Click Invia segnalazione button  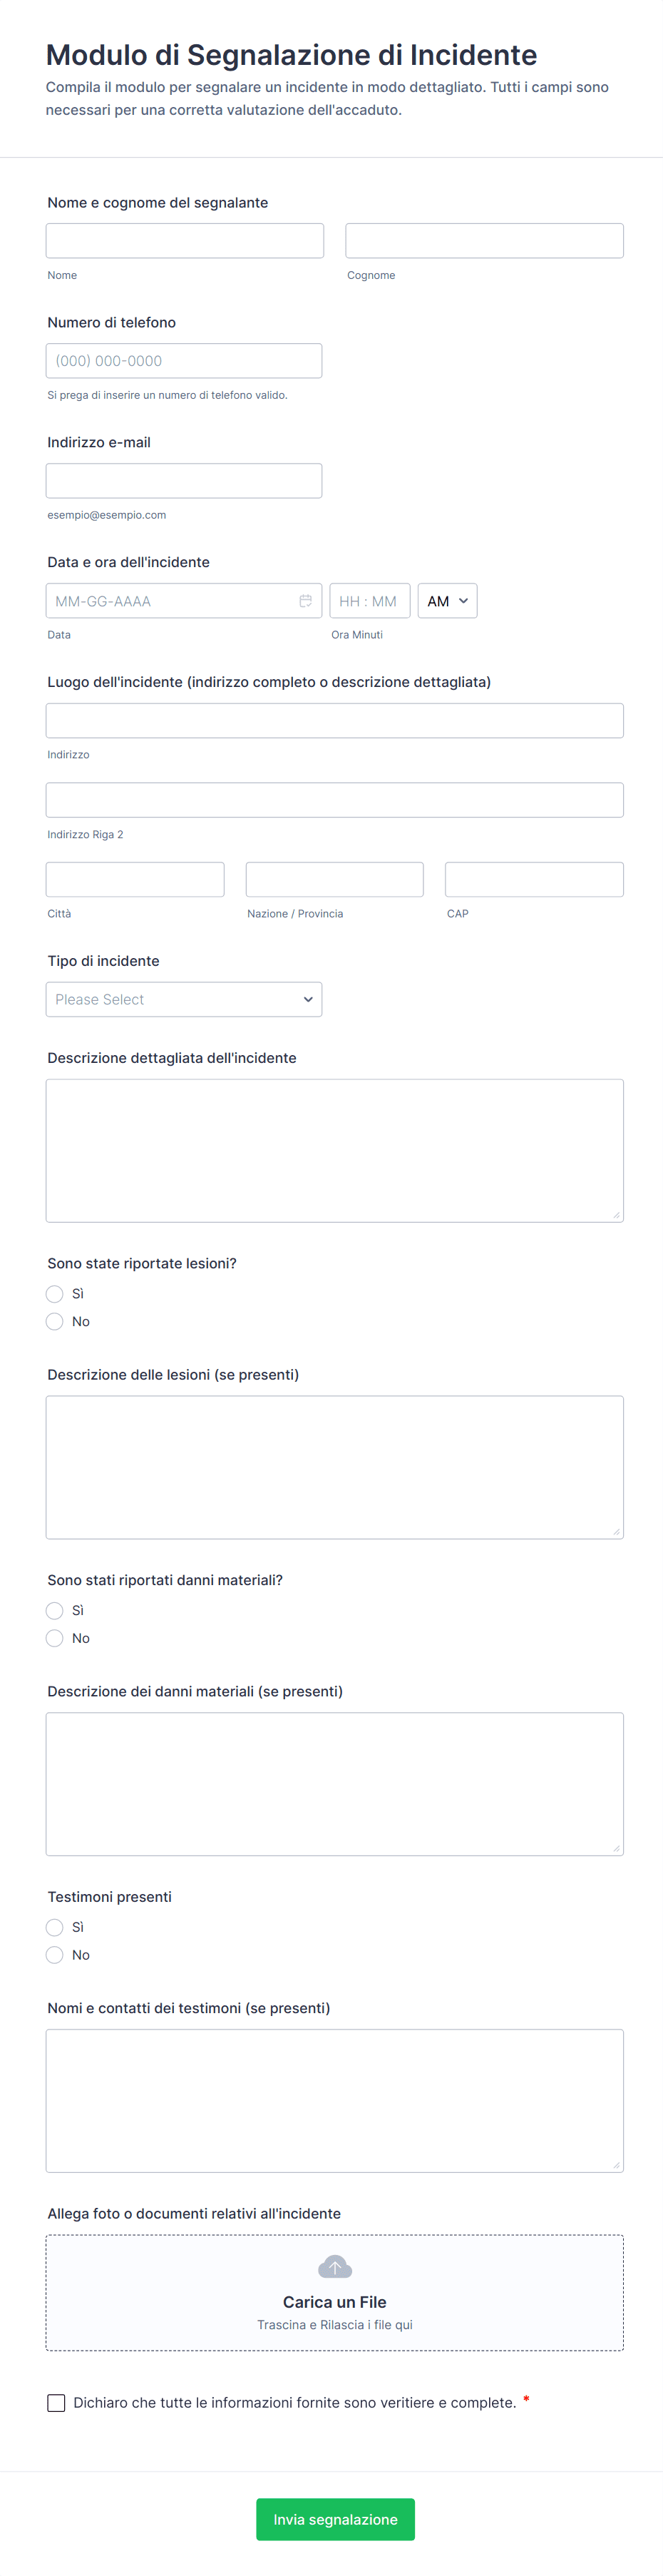pos(335,2519)
